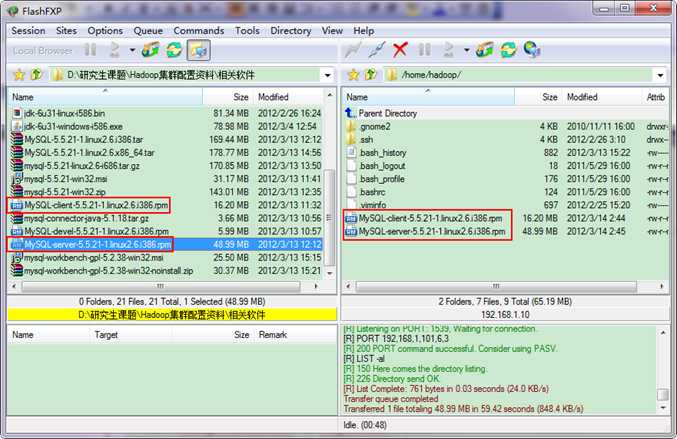The image size is (677, 439).
Task: Select MySQL-server-5.5.21-1 rpm in remote list
Action: click(506, 231)
